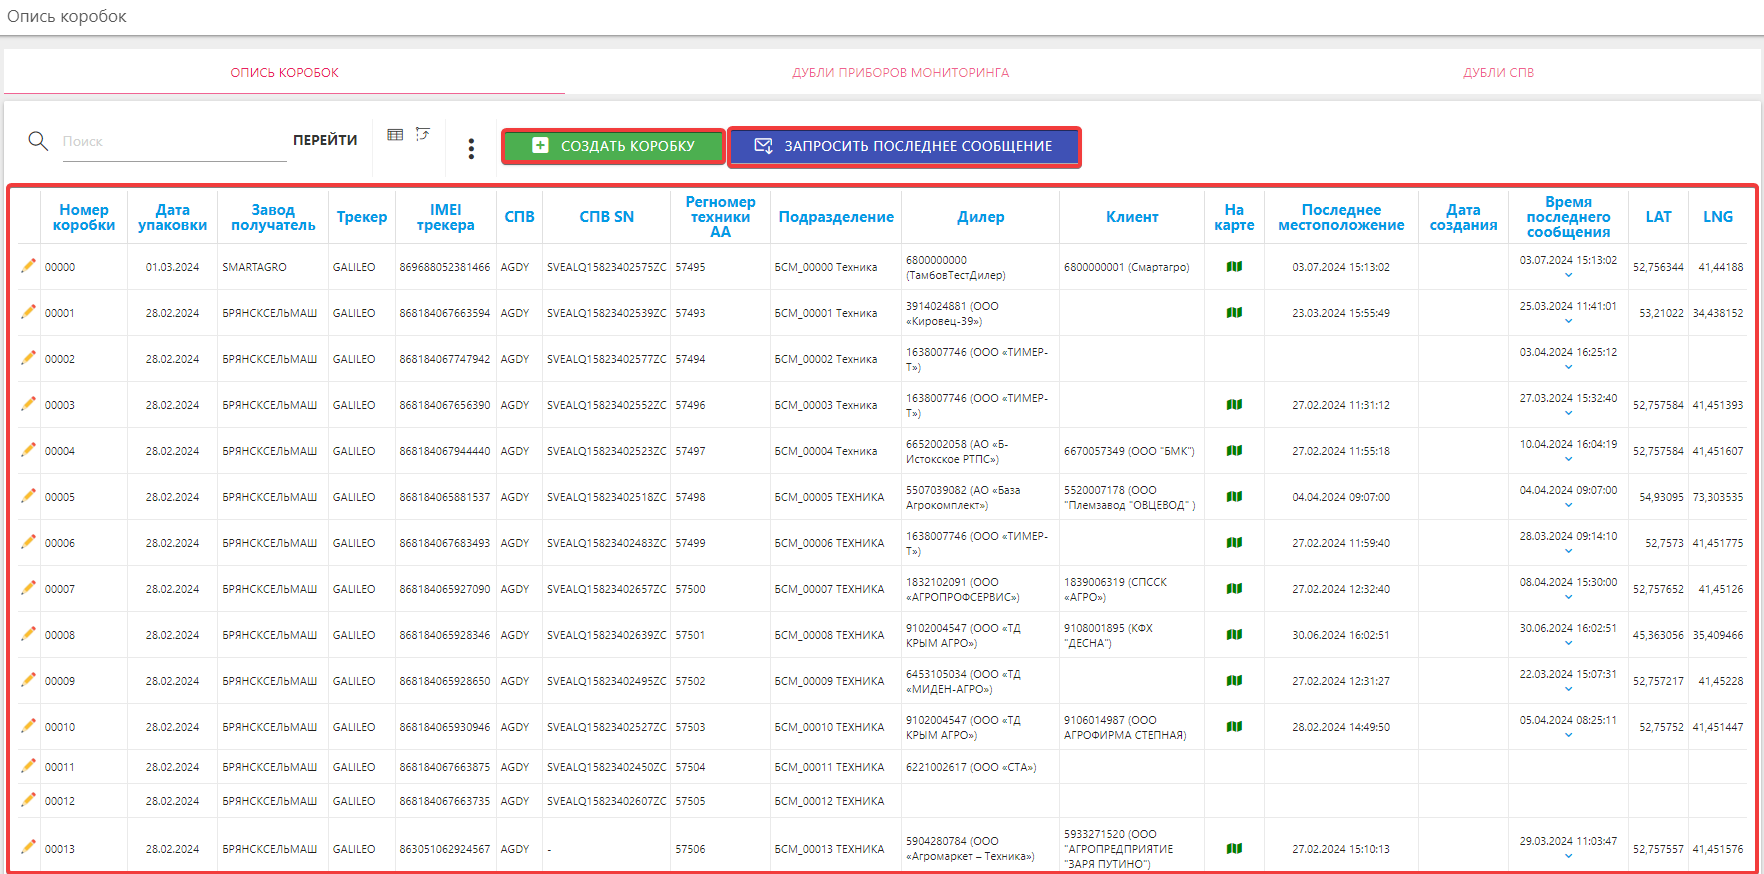Expand last message chevron for 10.04.2024 16:04:19
Viewport: 1764px width, 874px height.
pos(1568,459)
